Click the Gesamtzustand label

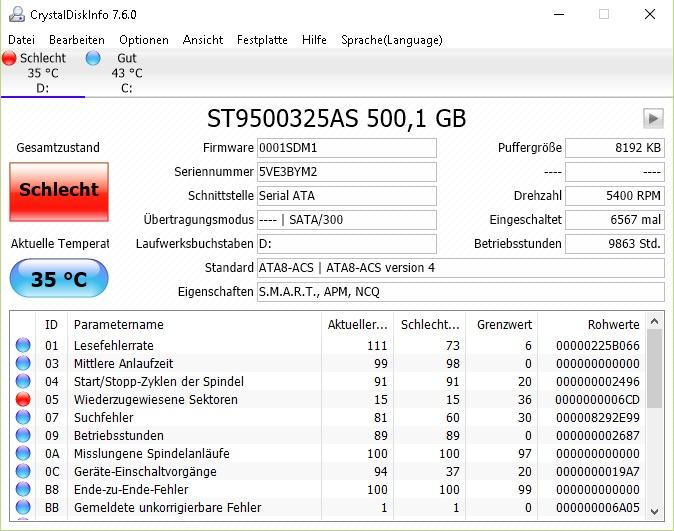click(58, 148)
